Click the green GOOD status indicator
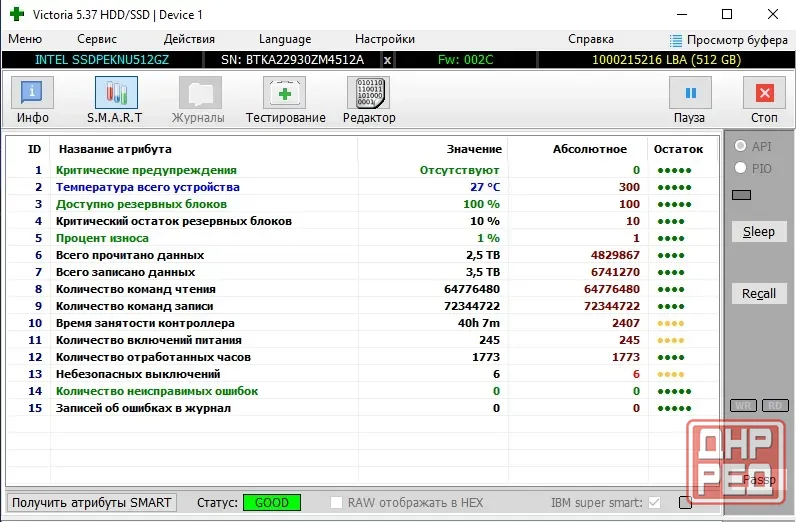Viewport: 796px width, 522px height. [x=272, y=503]
